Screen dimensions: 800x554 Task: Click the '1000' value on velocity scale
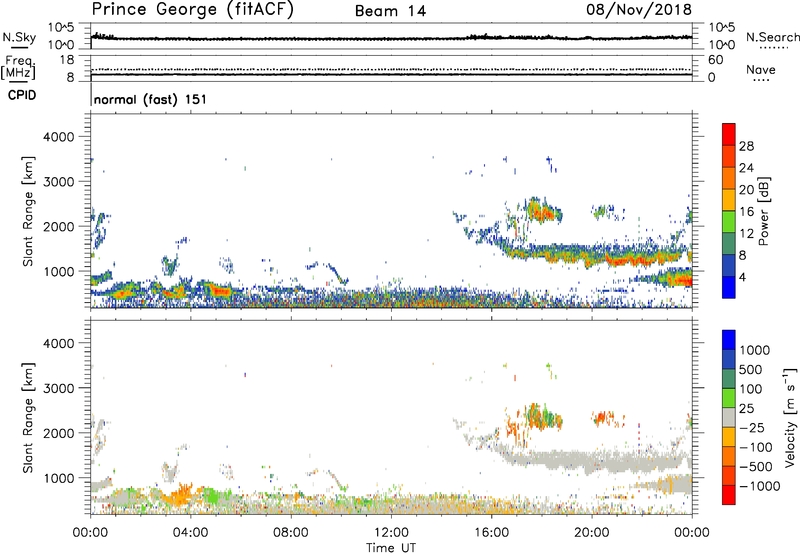tap(755, 350)
